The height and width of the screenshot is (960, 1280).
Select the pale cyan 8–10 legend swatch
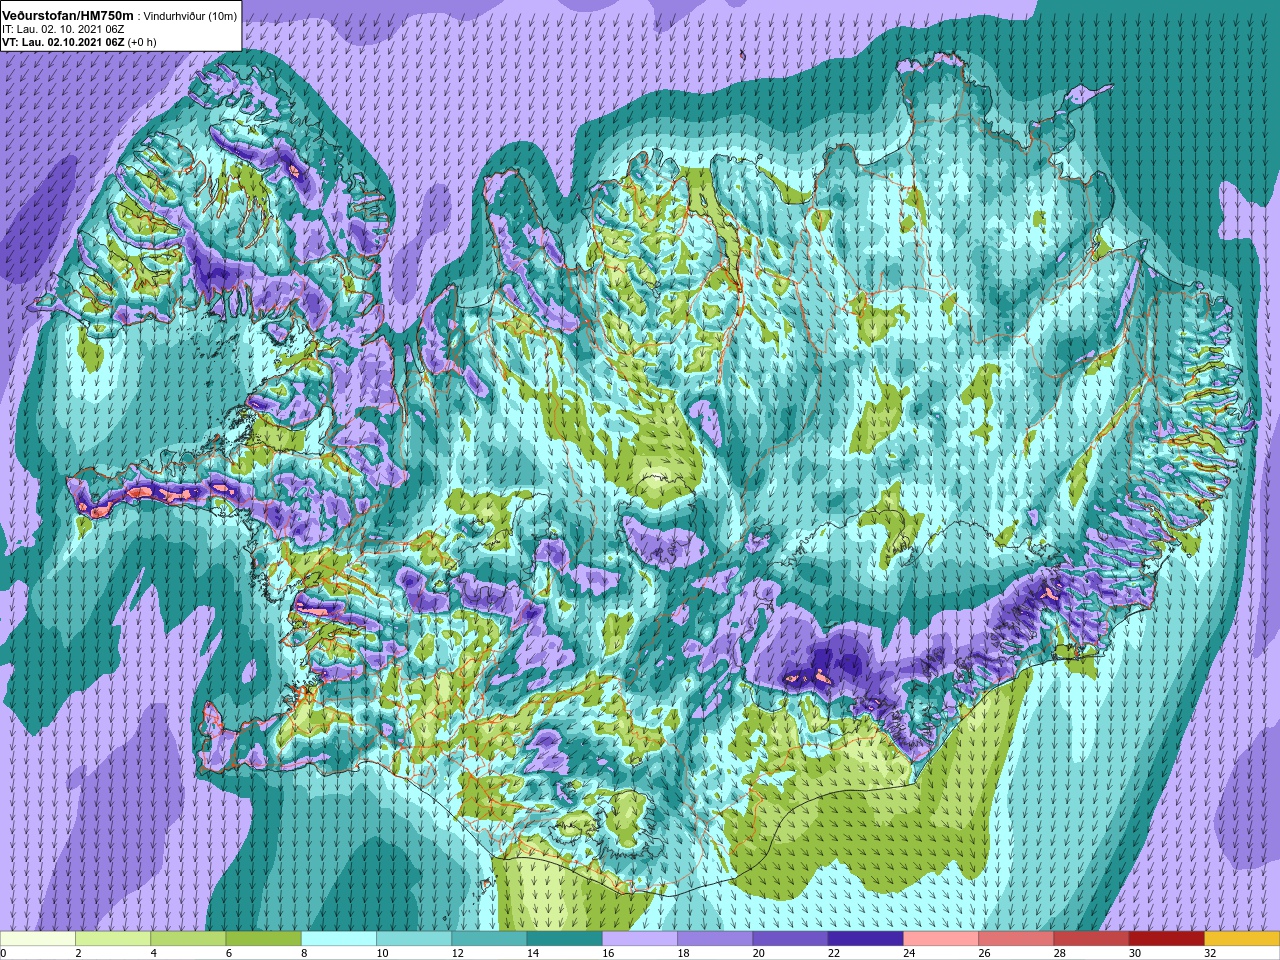coord(339,939)
